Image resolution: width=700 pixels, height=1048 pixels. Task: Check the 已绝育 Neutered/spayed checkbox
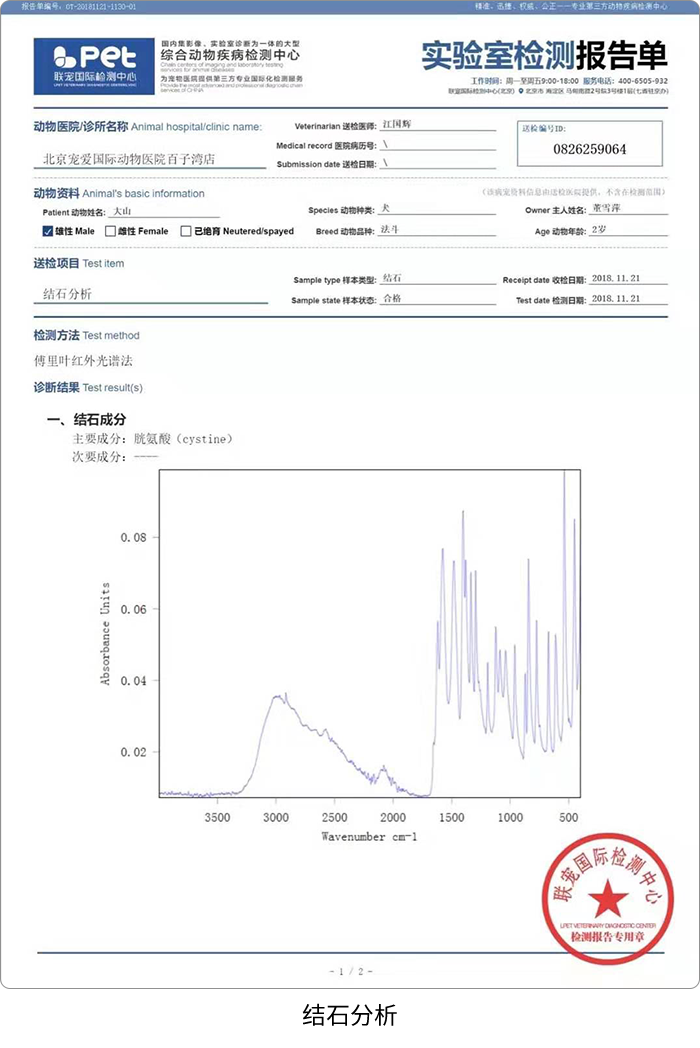click(187, 231)
